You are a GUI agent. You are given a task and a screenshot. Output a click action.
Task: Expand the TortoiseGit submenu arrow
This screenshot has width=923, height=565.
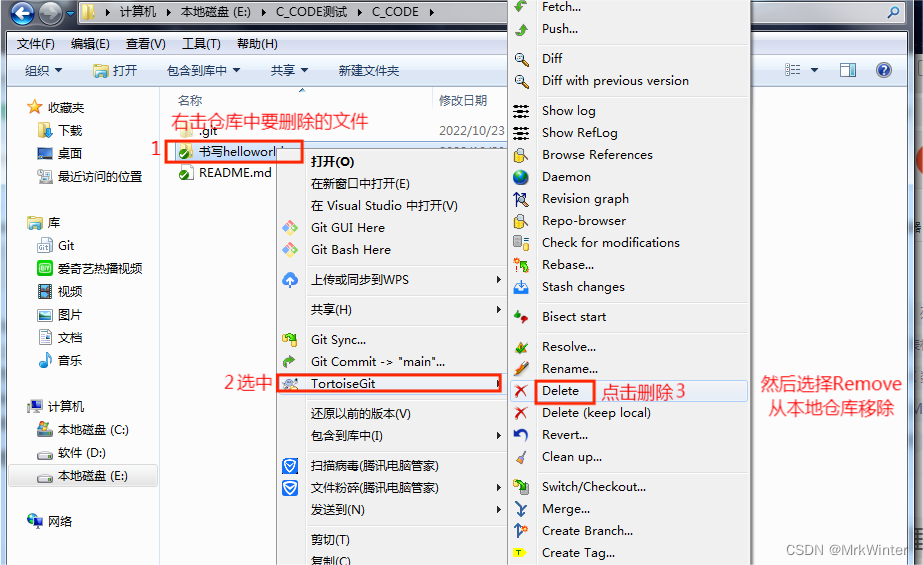pyautogui.click(x=498, y=384)
